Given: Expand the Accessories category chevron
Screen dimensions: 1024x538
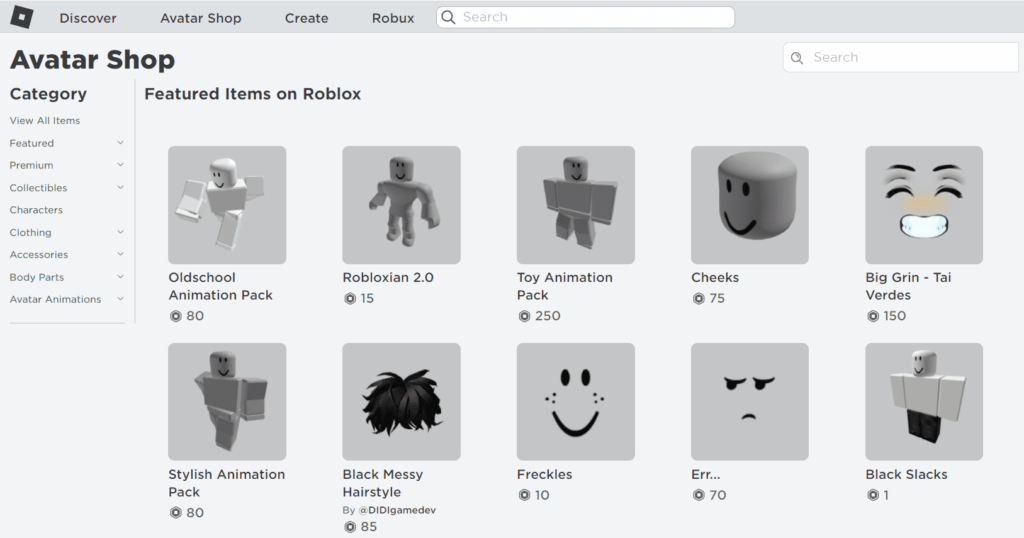Looking at the screenshot, I should (120, 254).
